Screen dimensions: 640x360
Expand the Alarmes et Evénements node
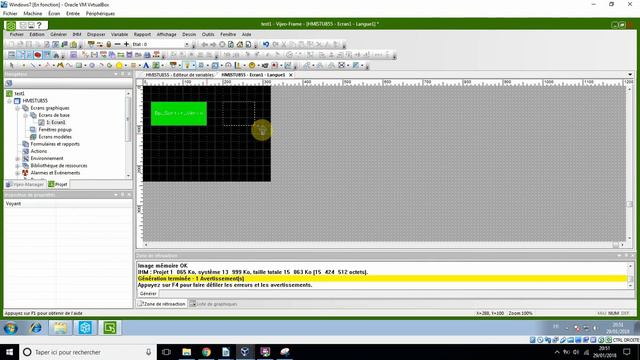[18, 173]
